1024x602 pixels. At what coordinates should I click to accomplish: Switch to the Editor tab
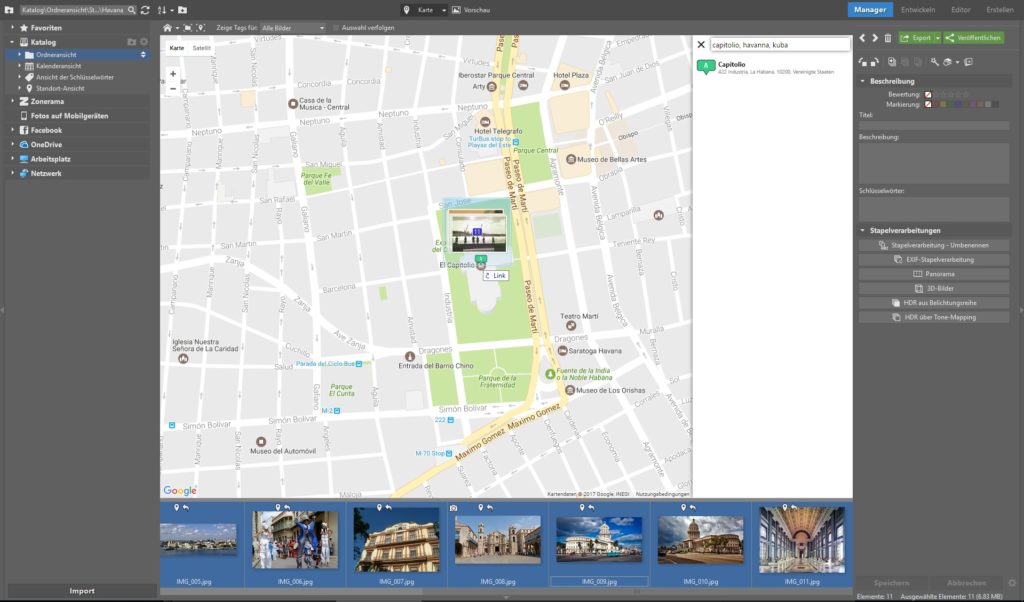point(961,10)
